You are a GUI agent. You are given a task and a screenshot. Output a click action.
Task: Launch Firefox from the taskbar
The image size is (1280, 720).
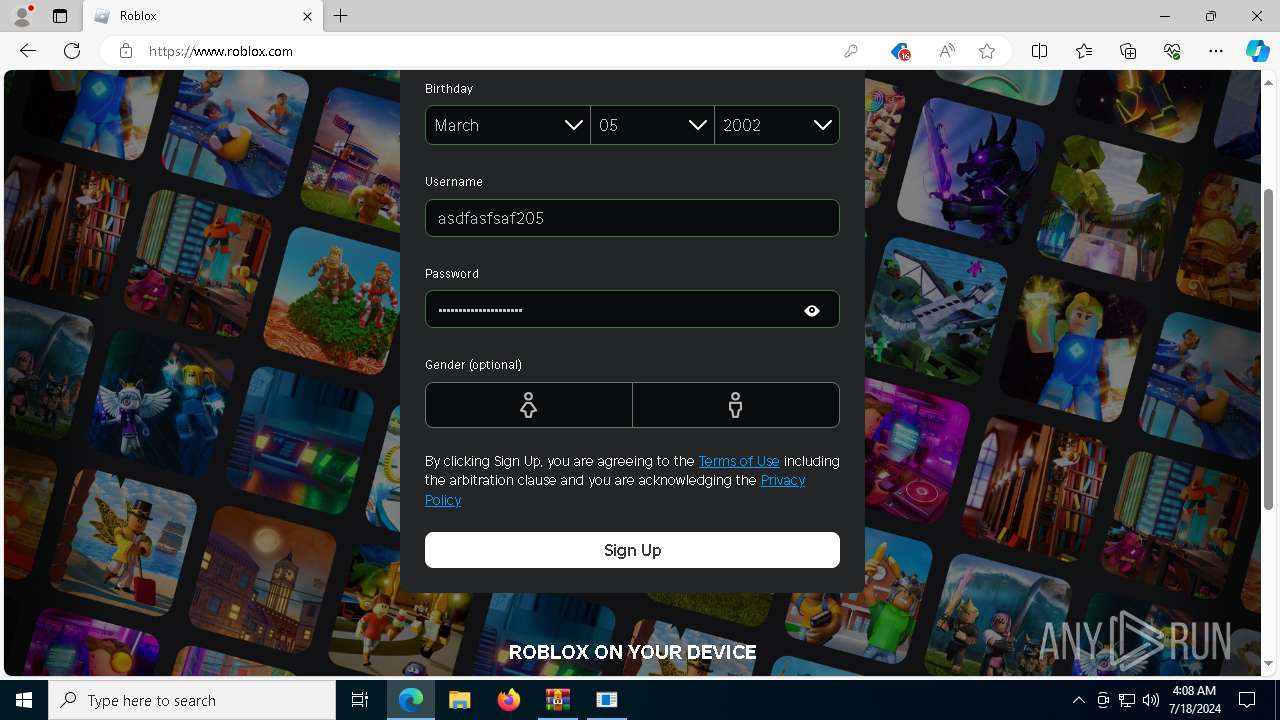pos(509,700)
